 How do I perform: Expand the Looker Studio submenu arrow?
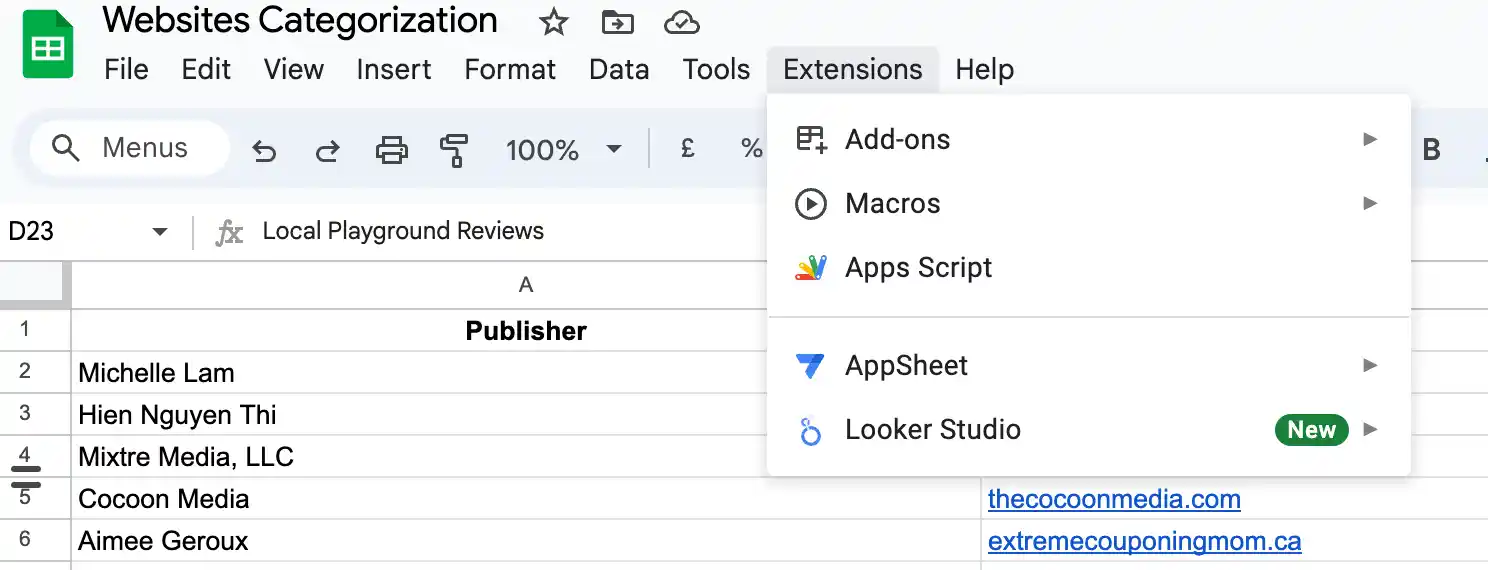click(x=1371, y=429)
